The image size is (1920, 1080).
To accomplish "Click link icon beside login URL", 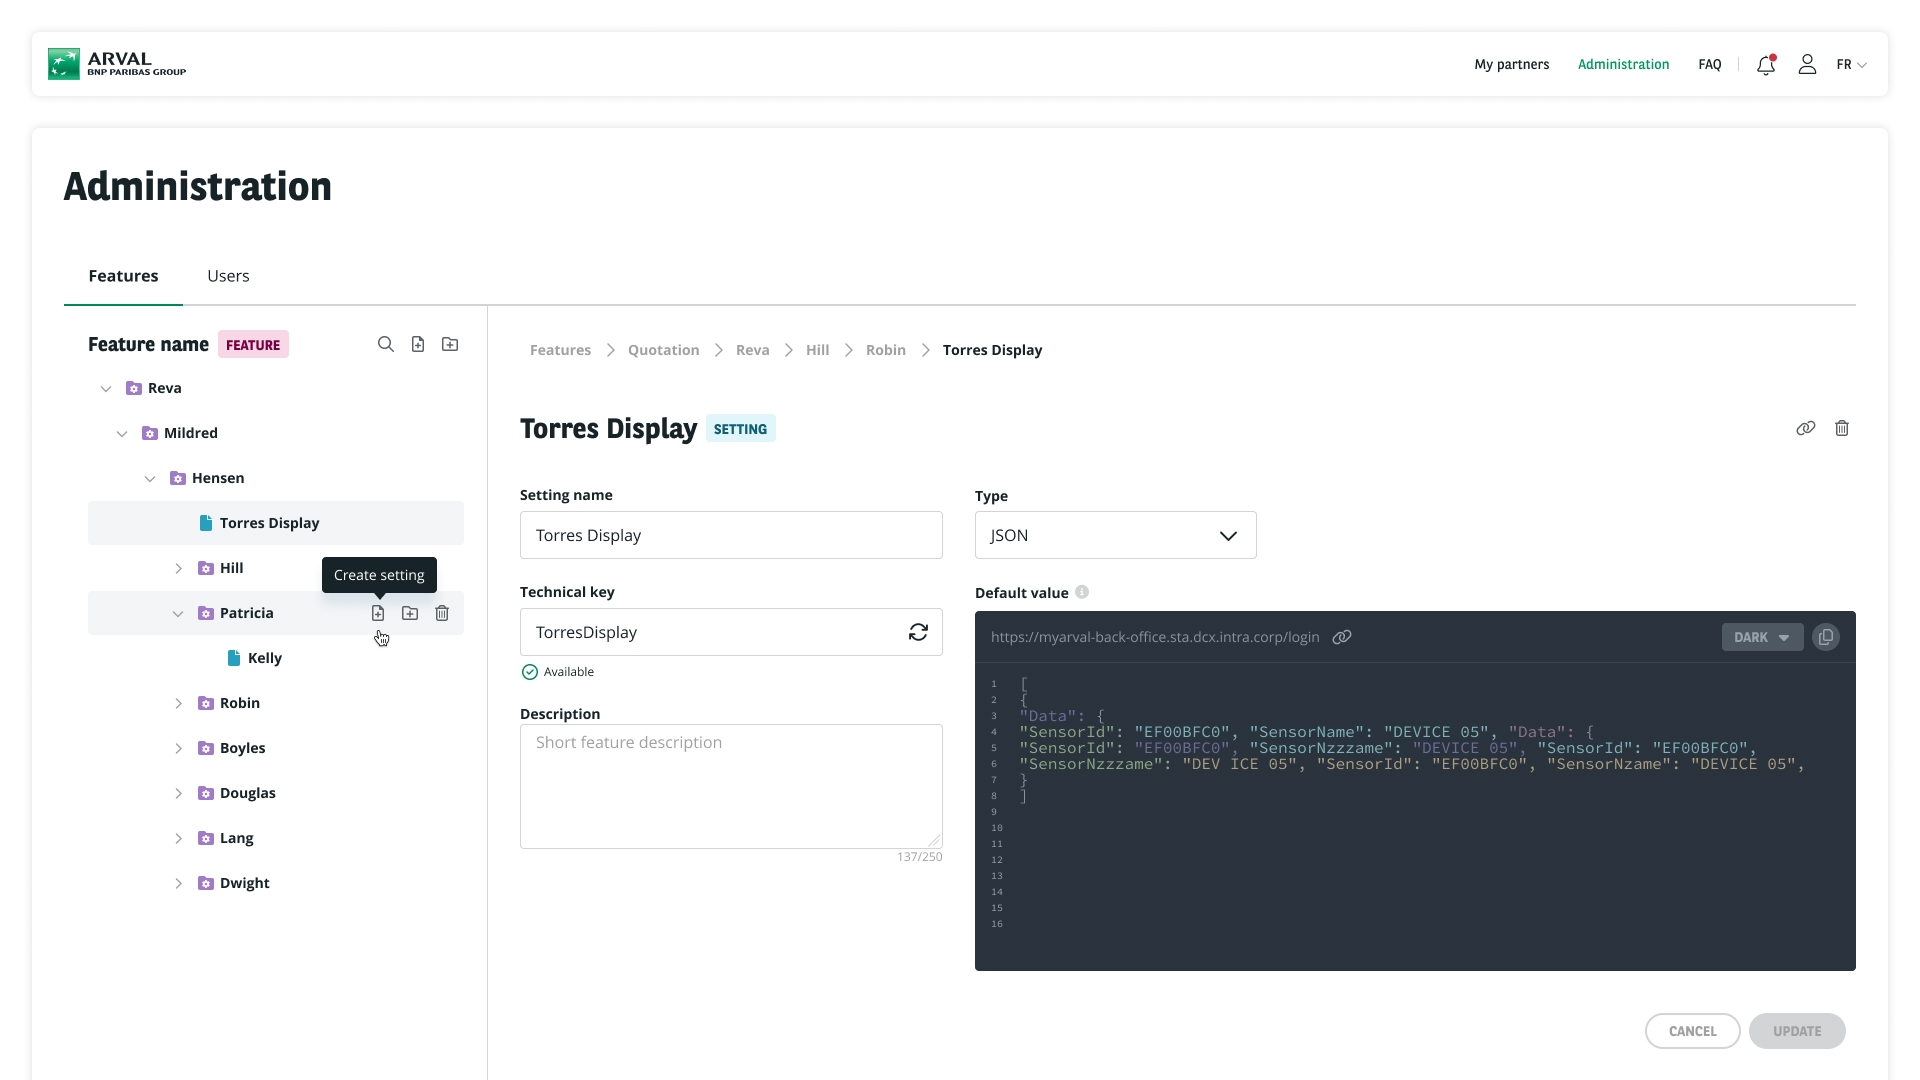I will (x=1342, y=637).
